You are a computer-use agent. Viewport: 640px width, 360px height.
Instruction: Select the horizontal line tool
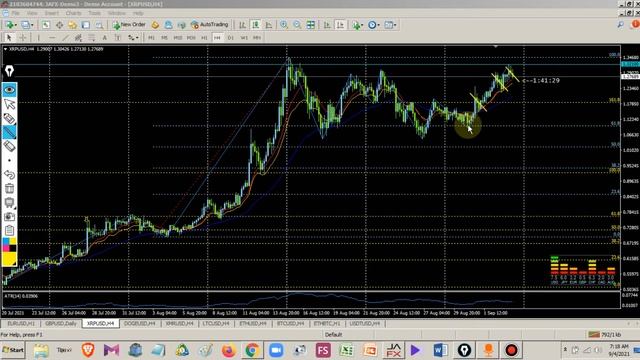point(52,38)
